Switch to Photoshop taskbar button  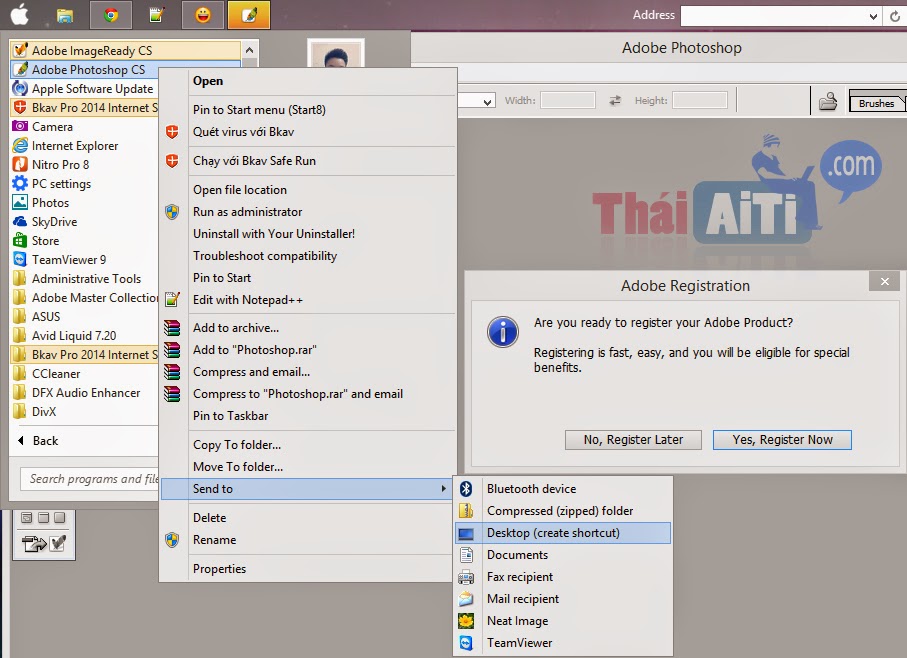249,14
